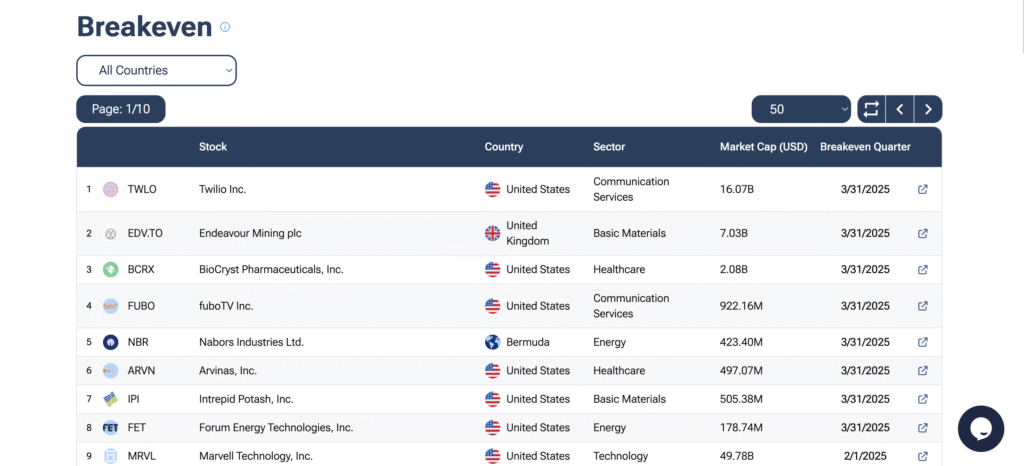
Task: Open external link for Twilio Inc. row
Action: tap(923, 189)
